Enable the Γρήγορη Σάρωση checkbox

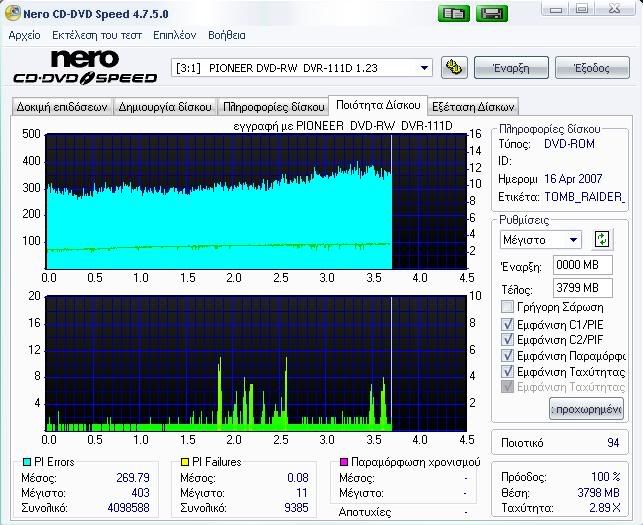tap(508, 307)
